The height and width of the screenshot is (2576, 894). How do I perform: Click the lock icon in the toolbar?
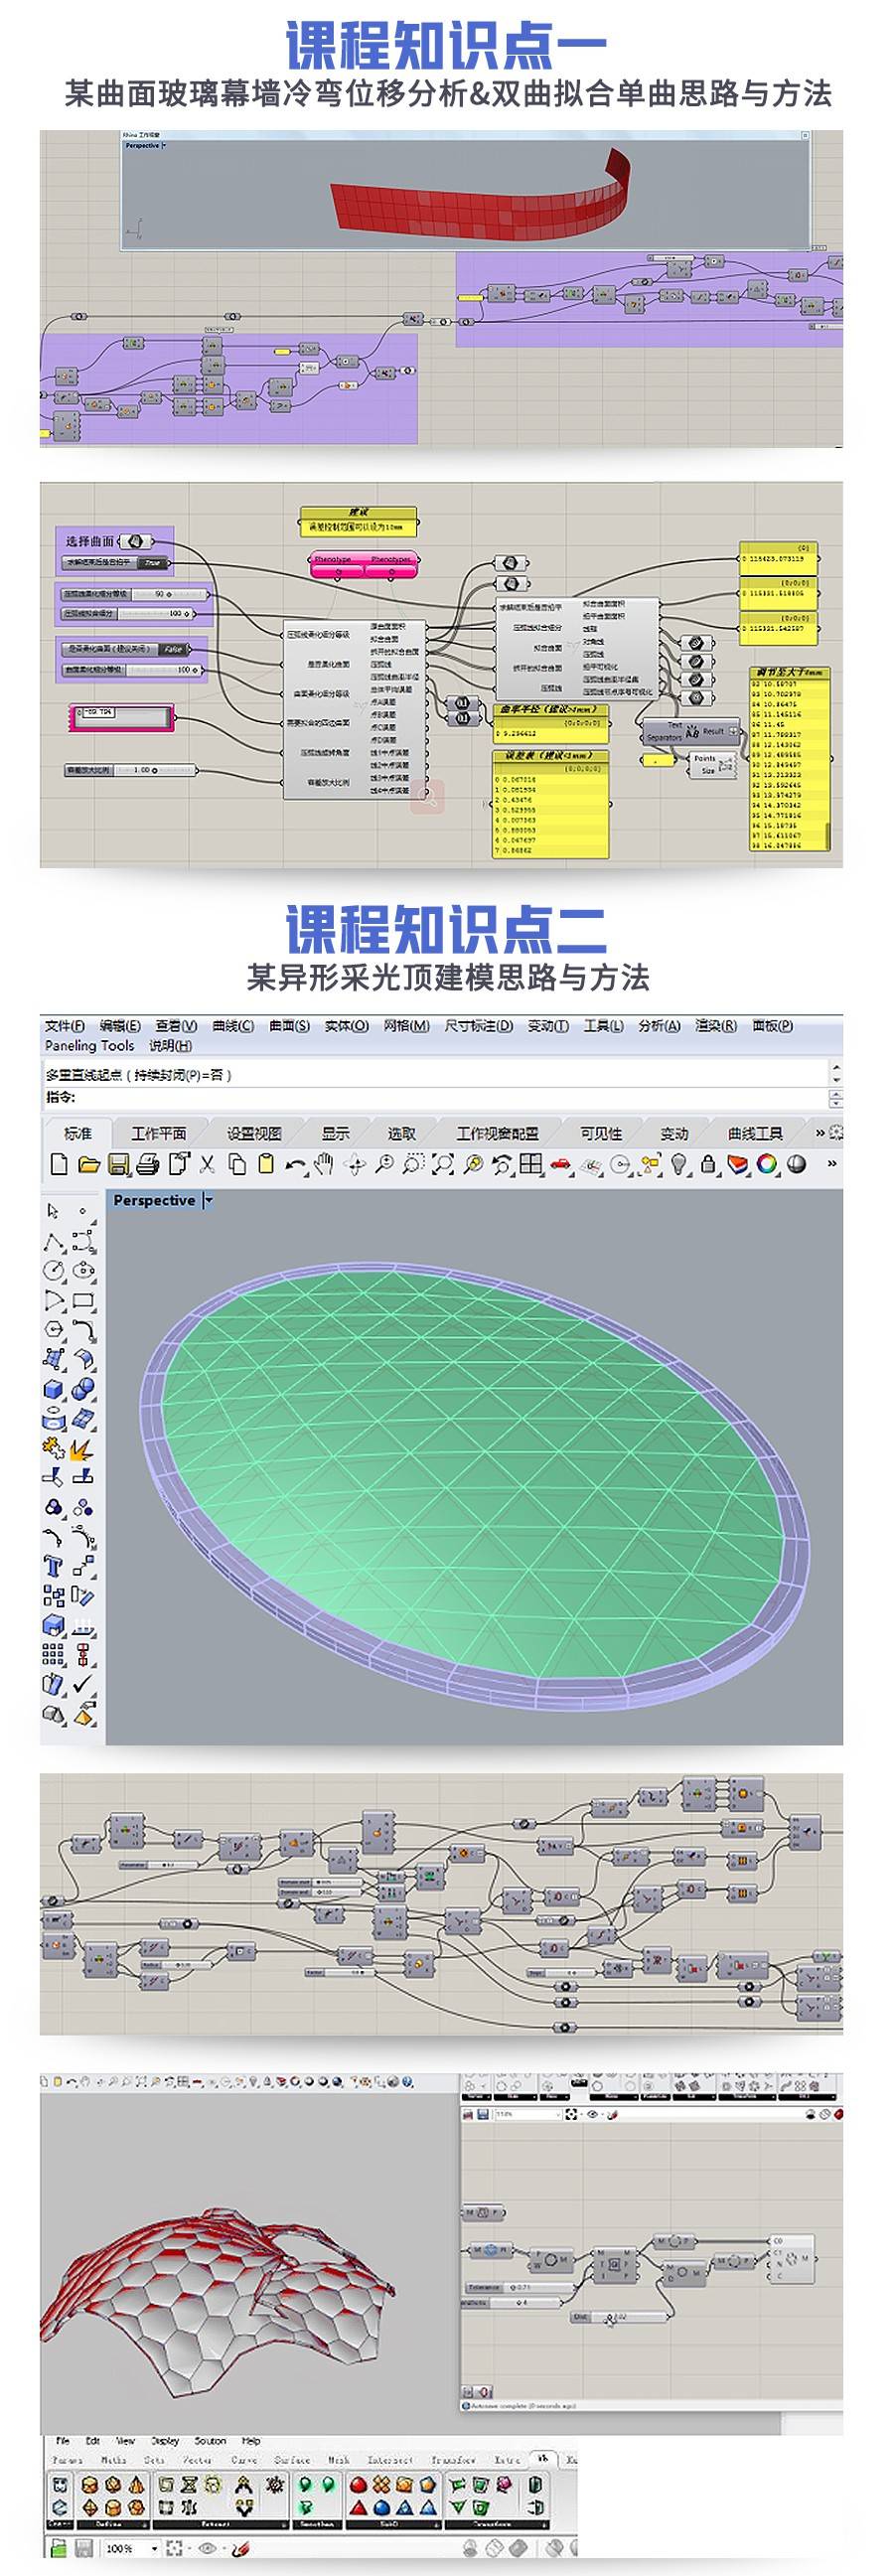pyautogui.click(x=709, y=1164)
